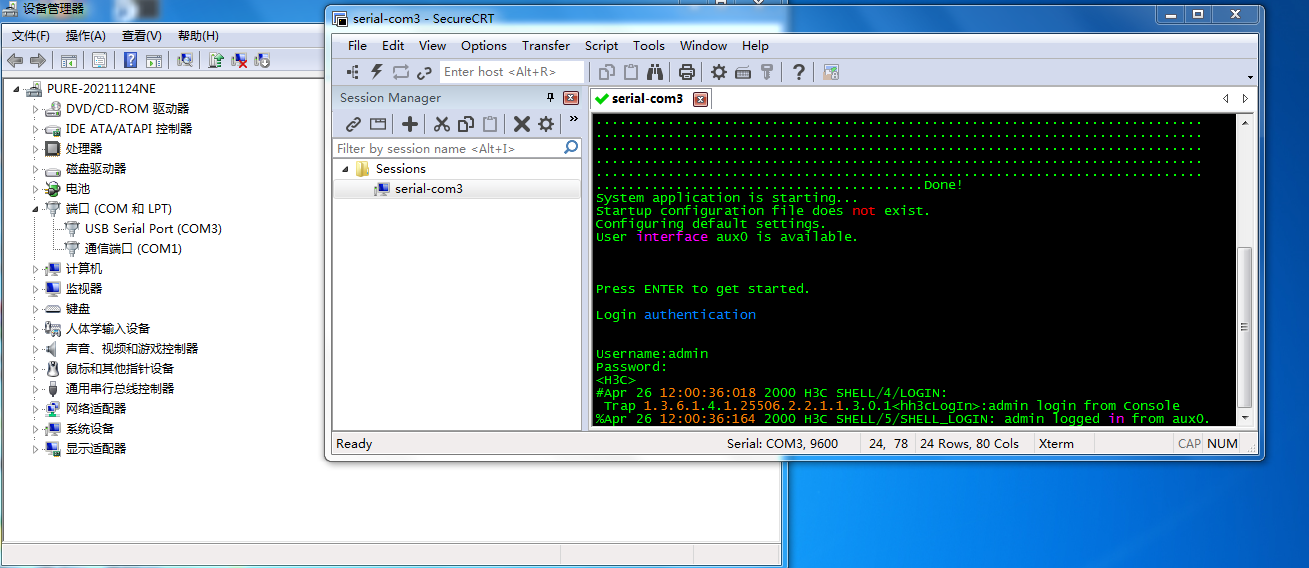Click the Help question mark icon in SecureCRT
1309x568 pixels.
point(798,72)
